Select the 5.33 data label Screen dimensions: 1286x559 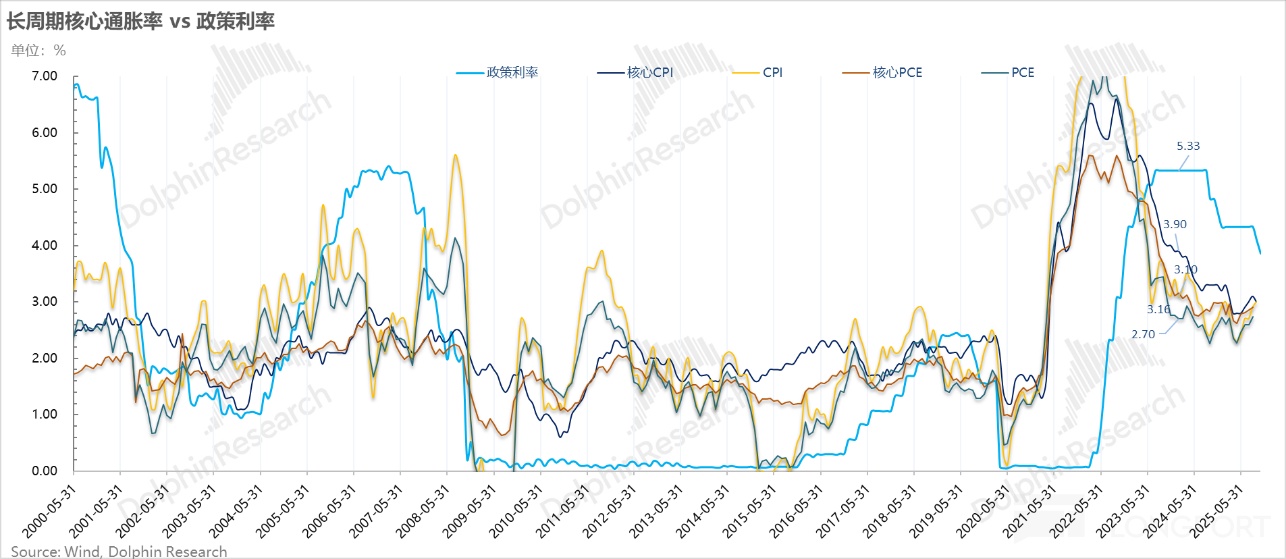(1188, 146)
